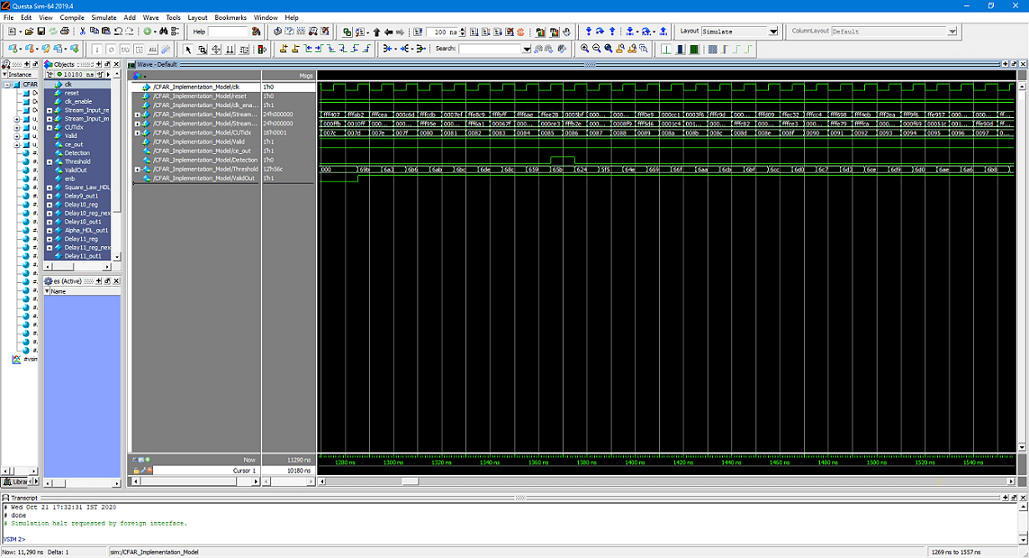
Task: Collapse the CFAR instance tree node
Action: pos(7,85)
